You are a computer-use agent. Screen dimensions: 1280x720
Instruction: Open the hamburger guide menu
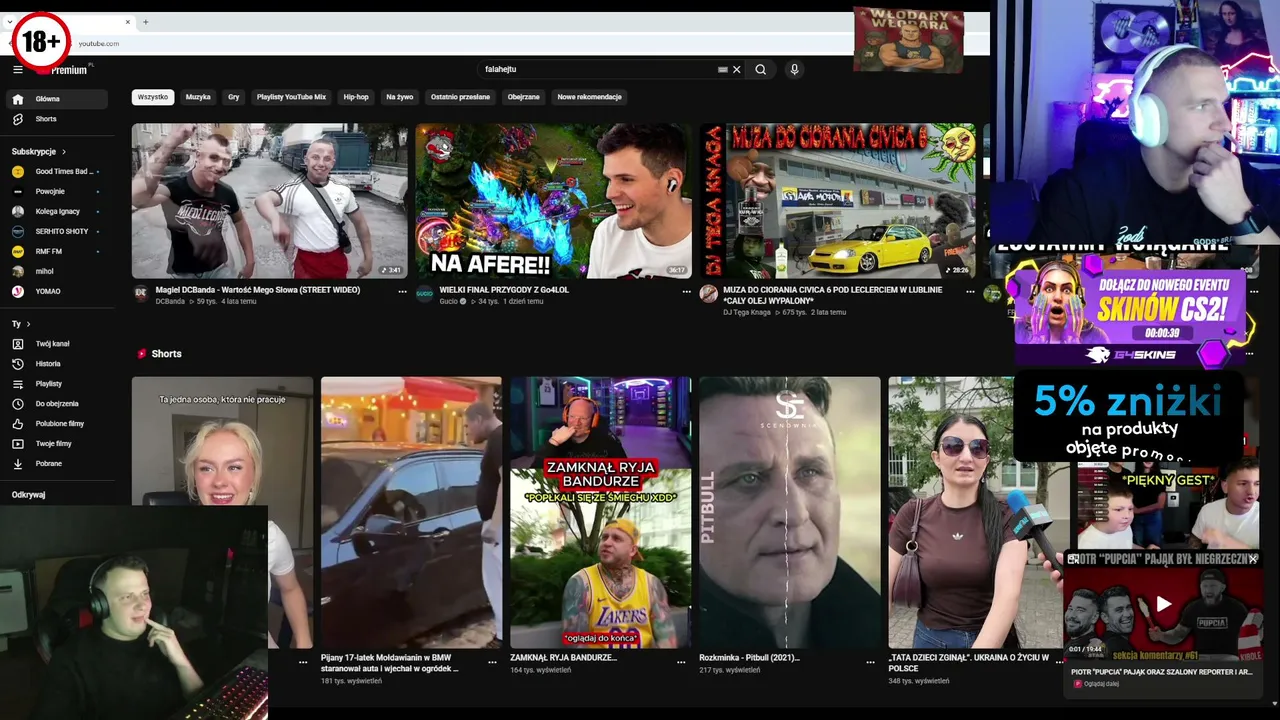[18, 69]
